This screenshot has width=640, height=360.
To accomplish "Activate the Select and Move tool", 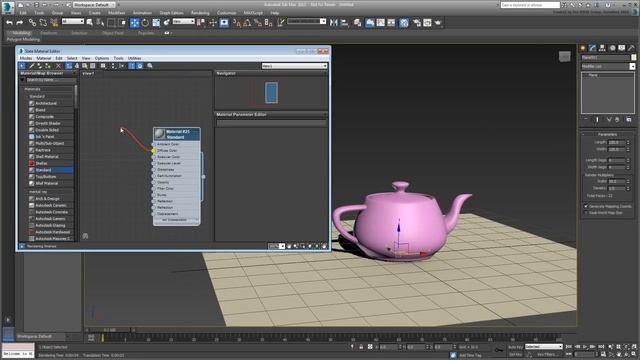I will pos(134,23).
